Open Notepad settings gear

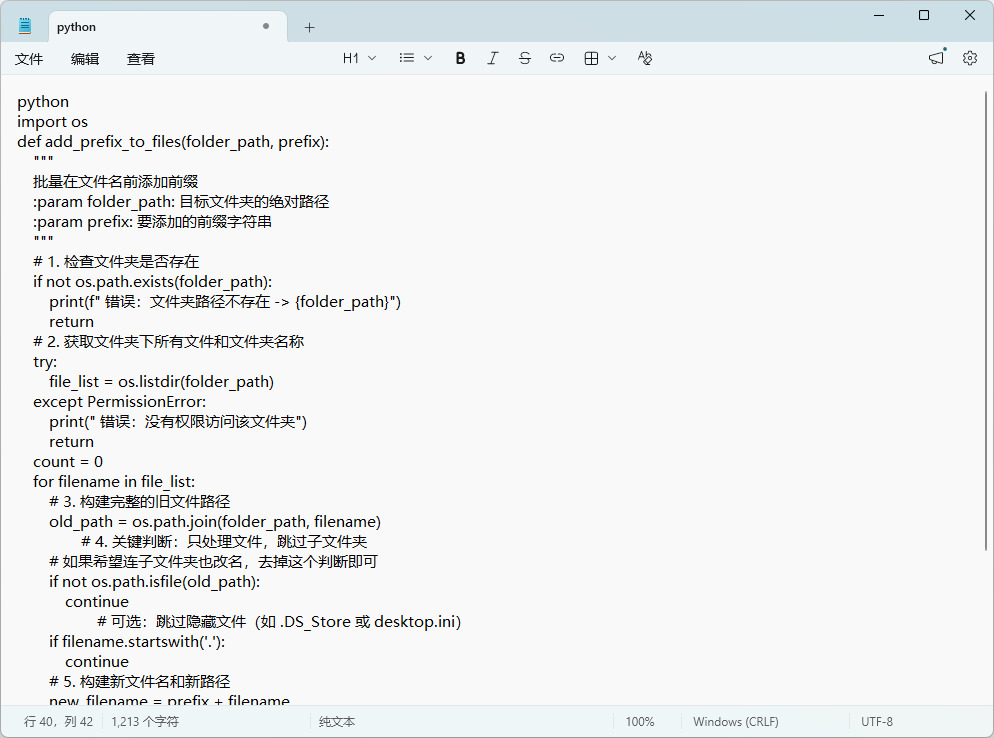tap(970, 58)
